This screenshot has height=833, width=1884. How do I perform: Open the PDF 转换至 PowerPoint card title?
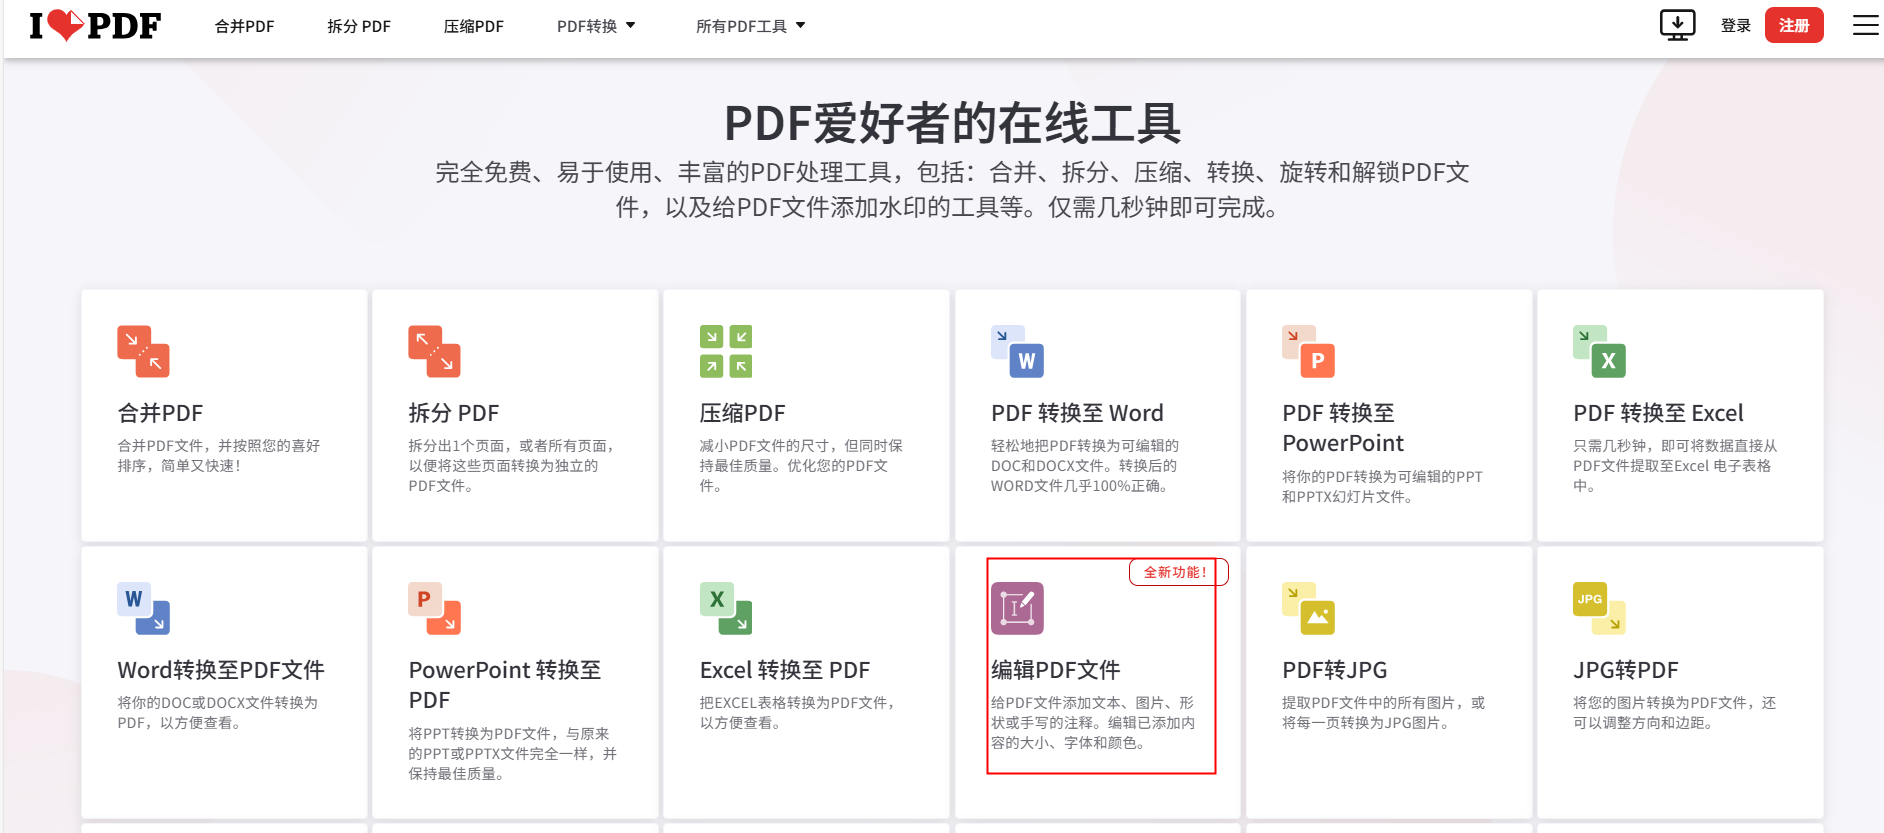[1343, 428]
